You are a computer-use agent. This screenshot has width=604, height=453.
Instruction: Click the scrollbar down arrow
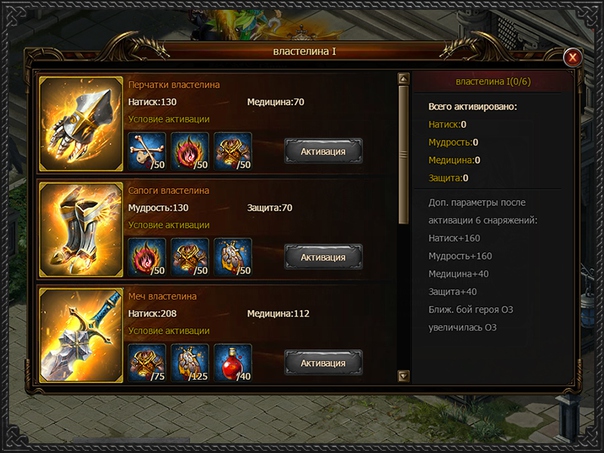403,376
